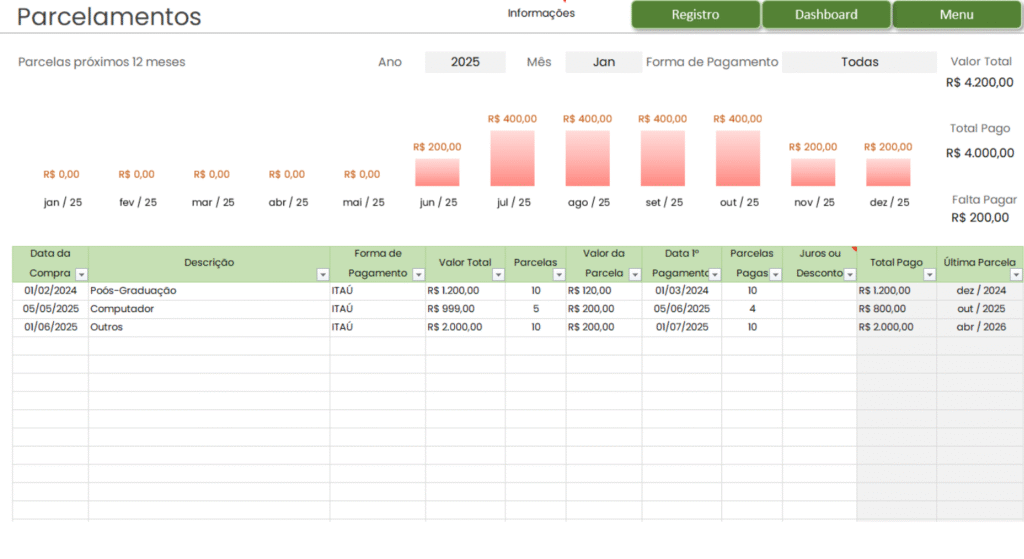
Task: Open the Data da Compra filter arrow
Action: point(82,274)
